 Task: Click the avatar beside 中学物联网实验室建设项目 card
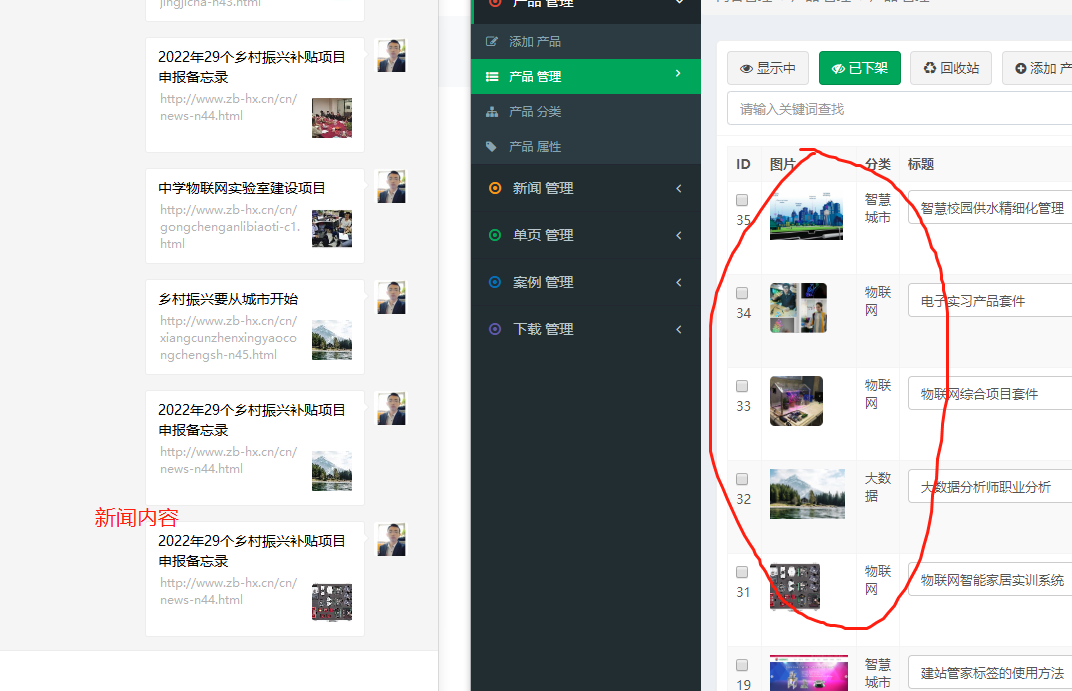(391, 187)
